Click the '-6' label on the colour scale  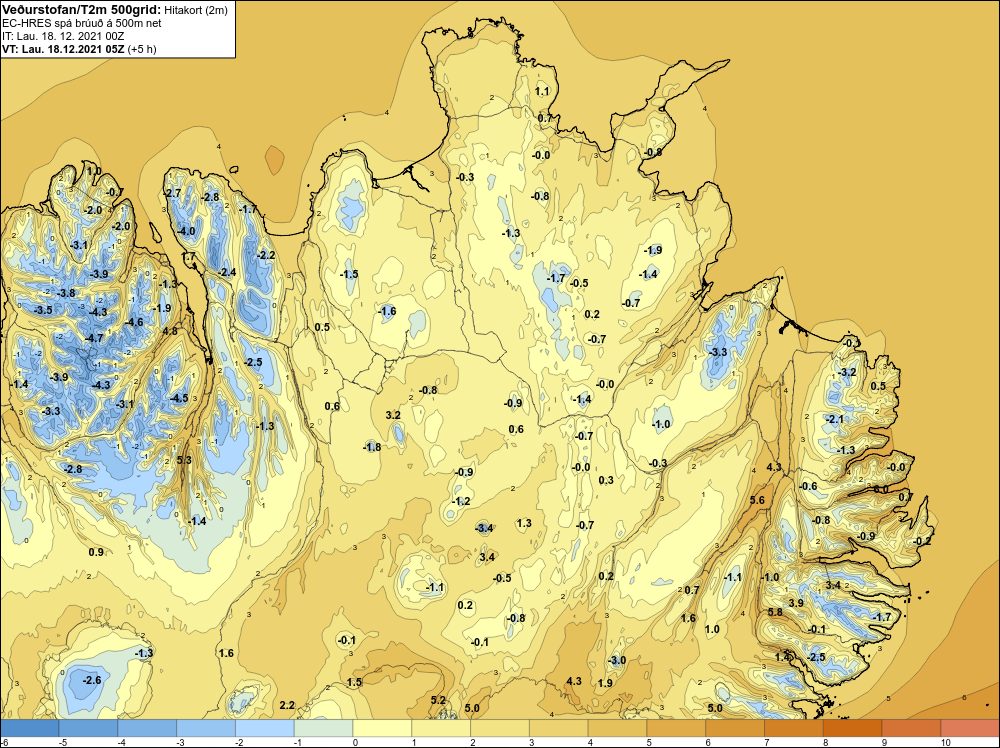pyautogui.click(x=3, y=742)
